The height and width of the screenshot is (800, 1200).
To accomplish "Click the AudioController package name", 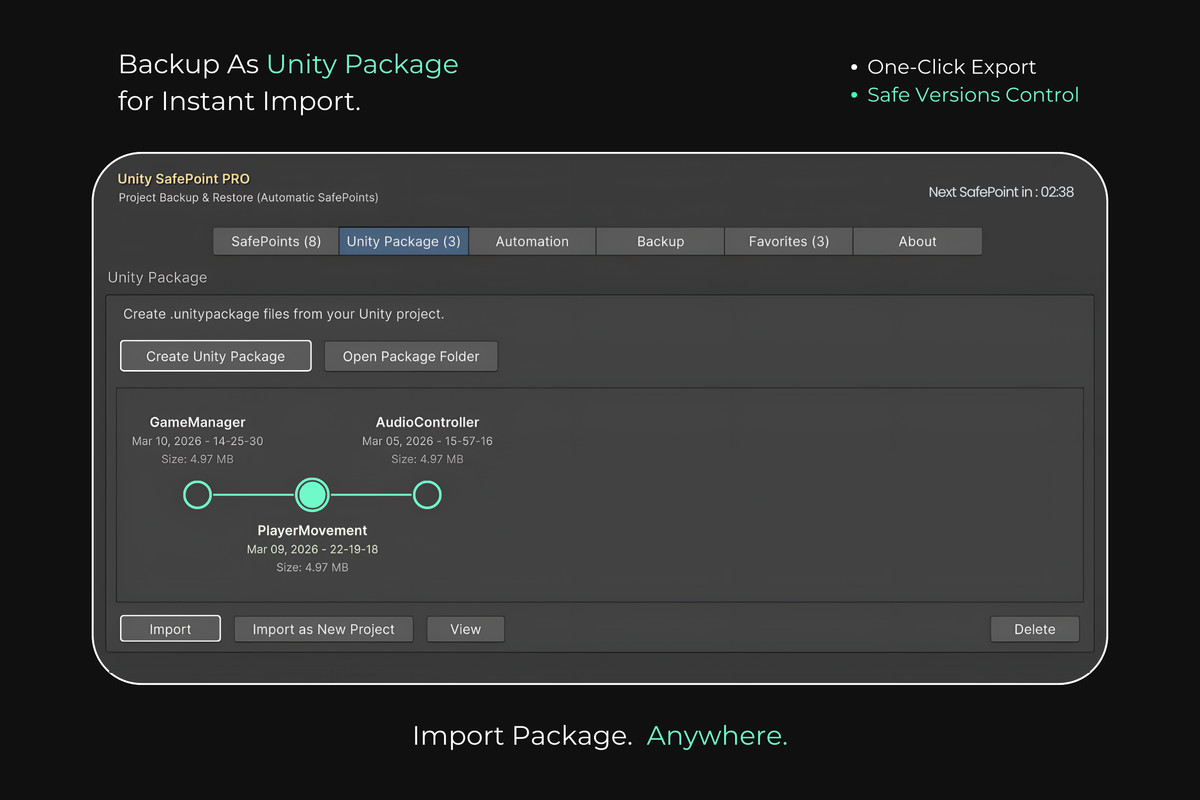I will (427, 422).
